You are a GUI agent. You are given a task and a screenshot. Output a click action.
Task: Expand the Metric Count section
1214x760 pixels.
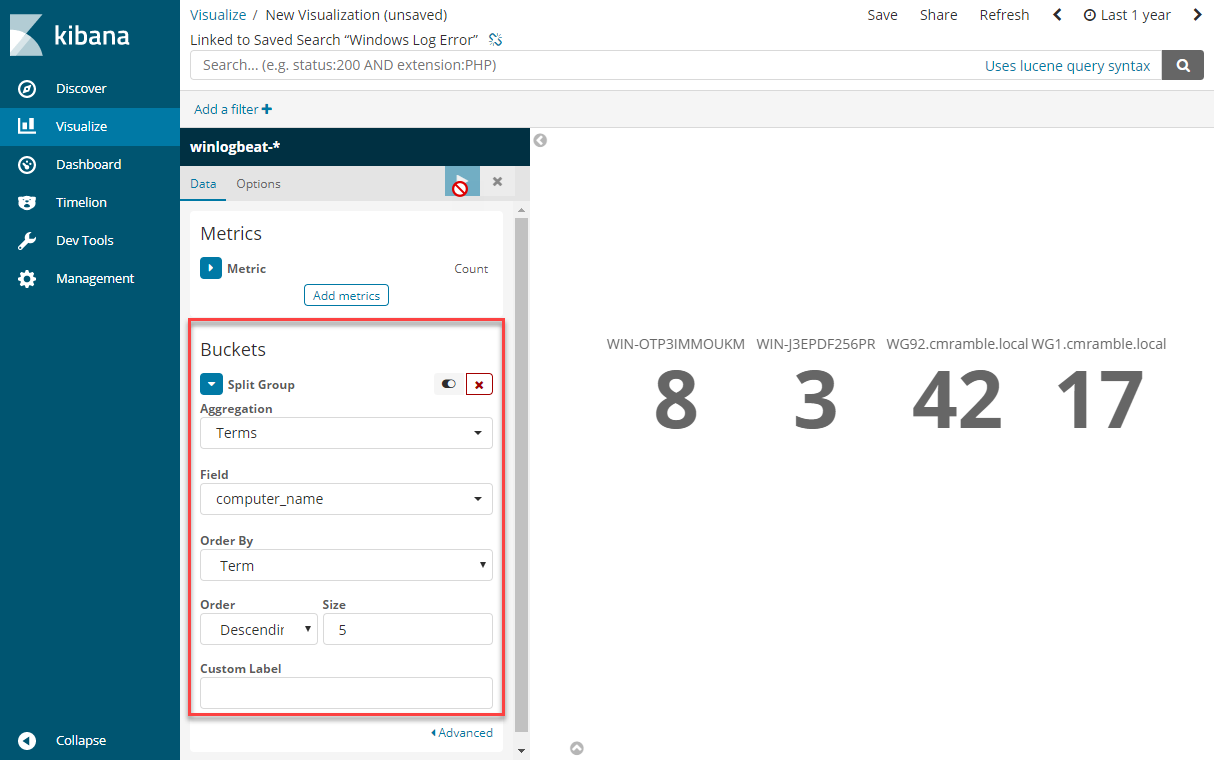pyautogui.click(x=211, y=268)
